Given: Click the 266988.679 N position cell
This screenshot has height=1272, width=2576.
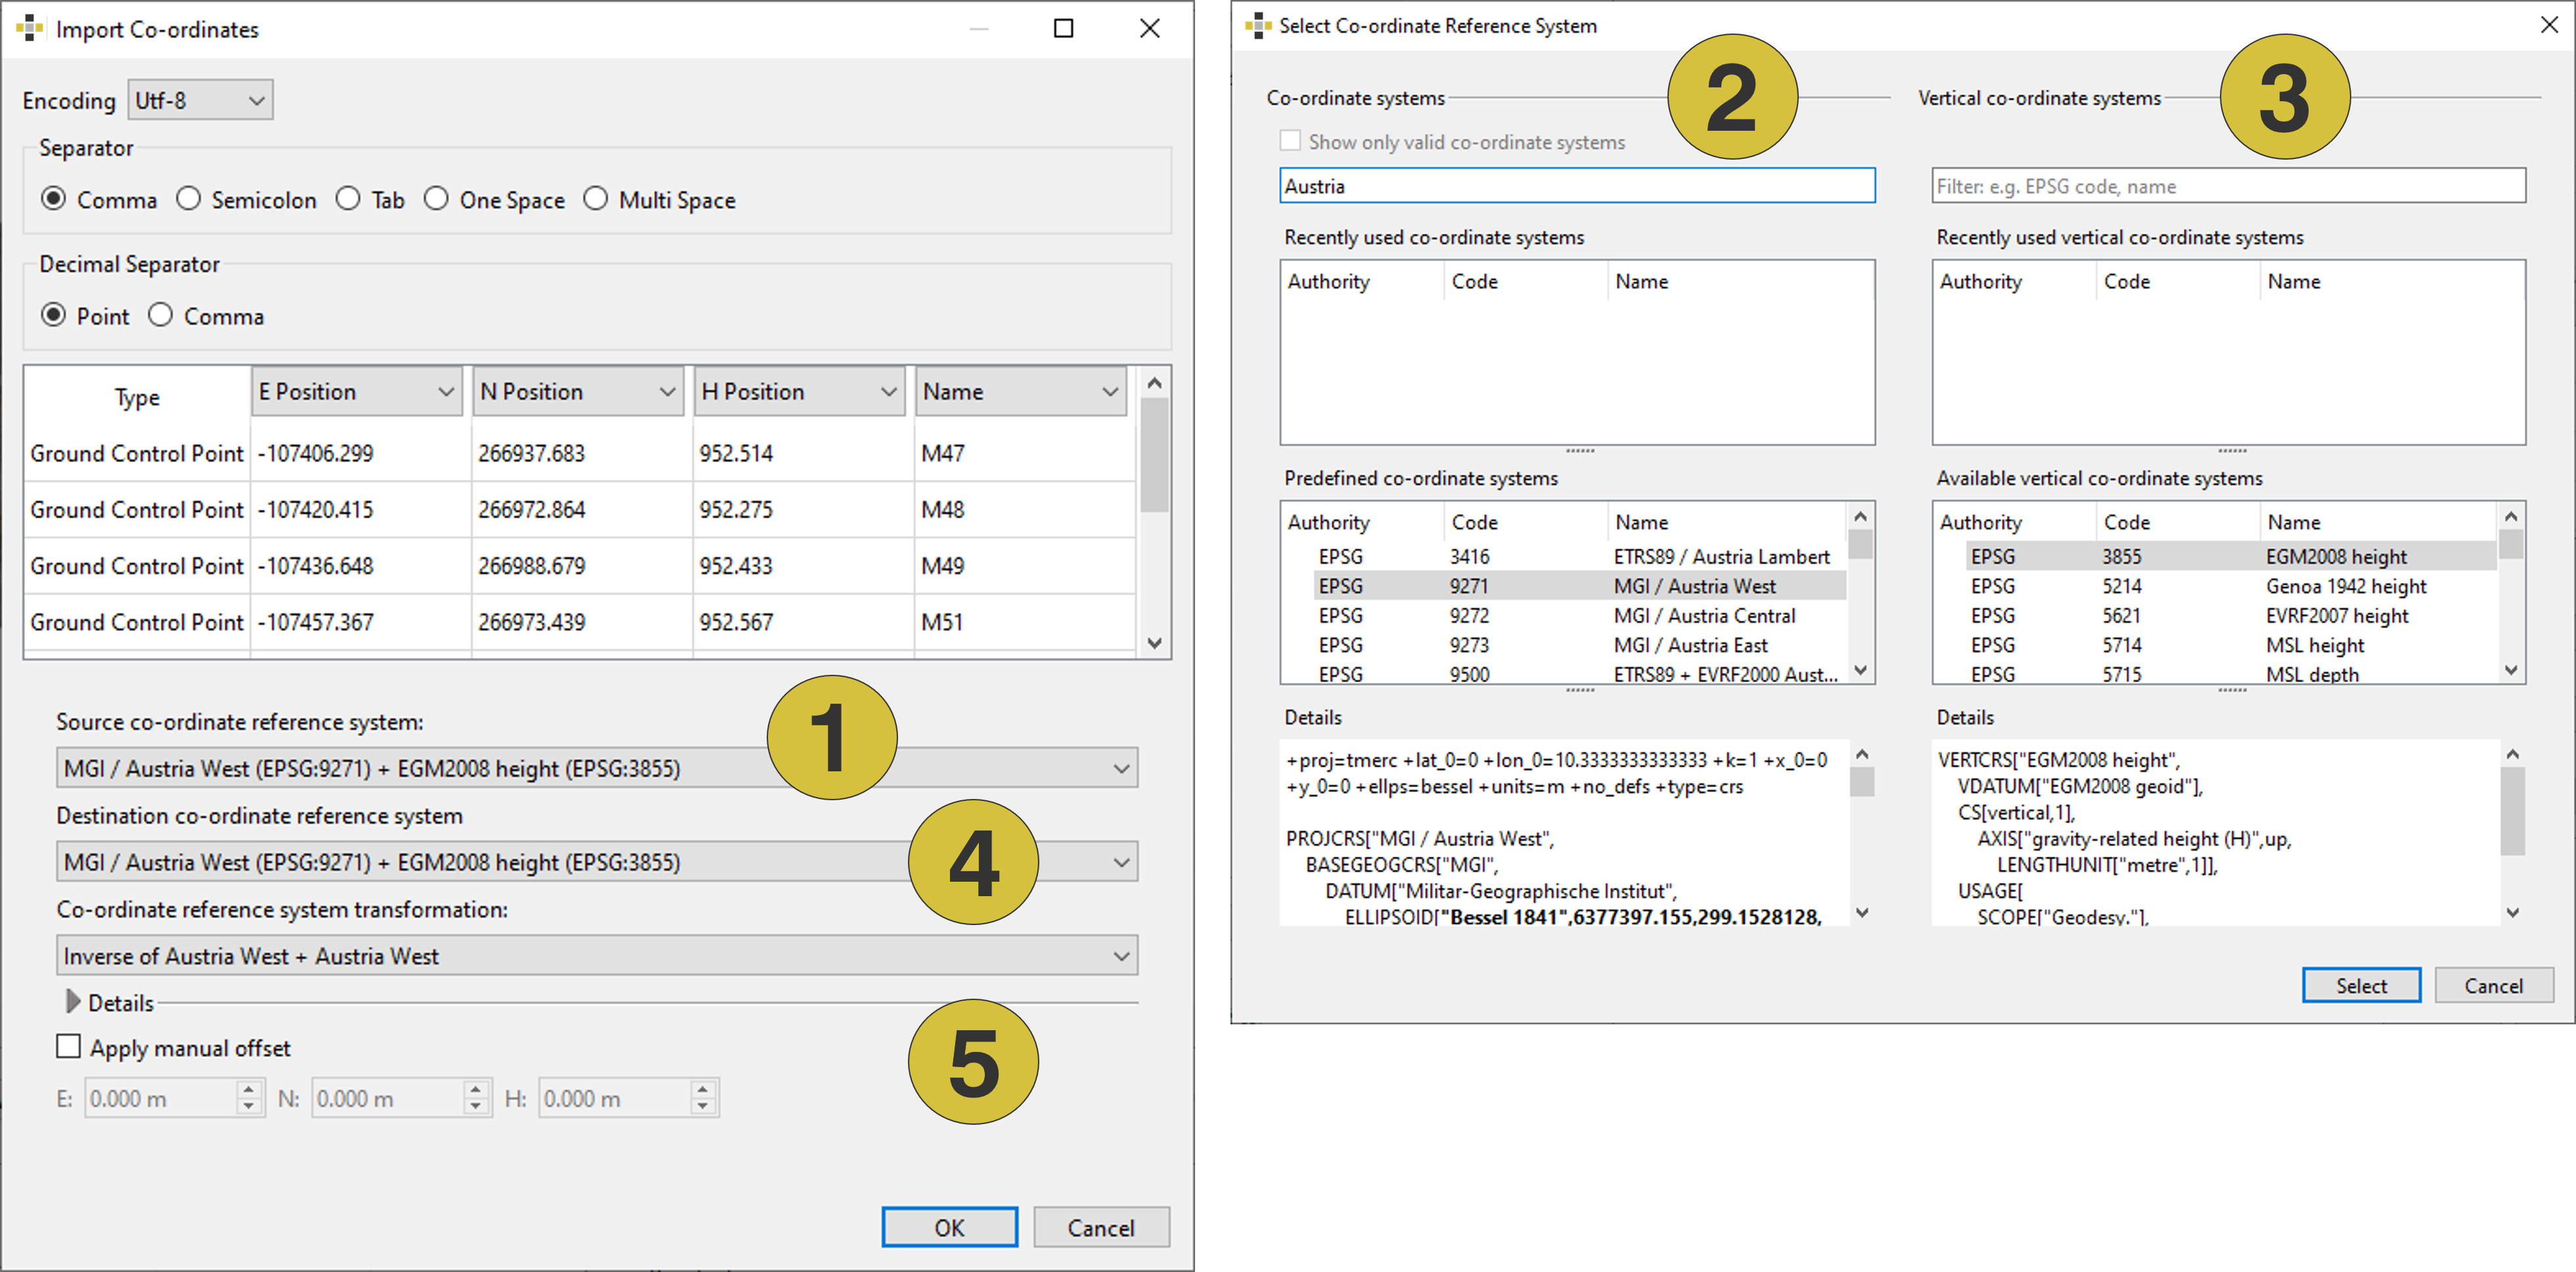Looking at the screenshot, I should (x=581, y=565).
